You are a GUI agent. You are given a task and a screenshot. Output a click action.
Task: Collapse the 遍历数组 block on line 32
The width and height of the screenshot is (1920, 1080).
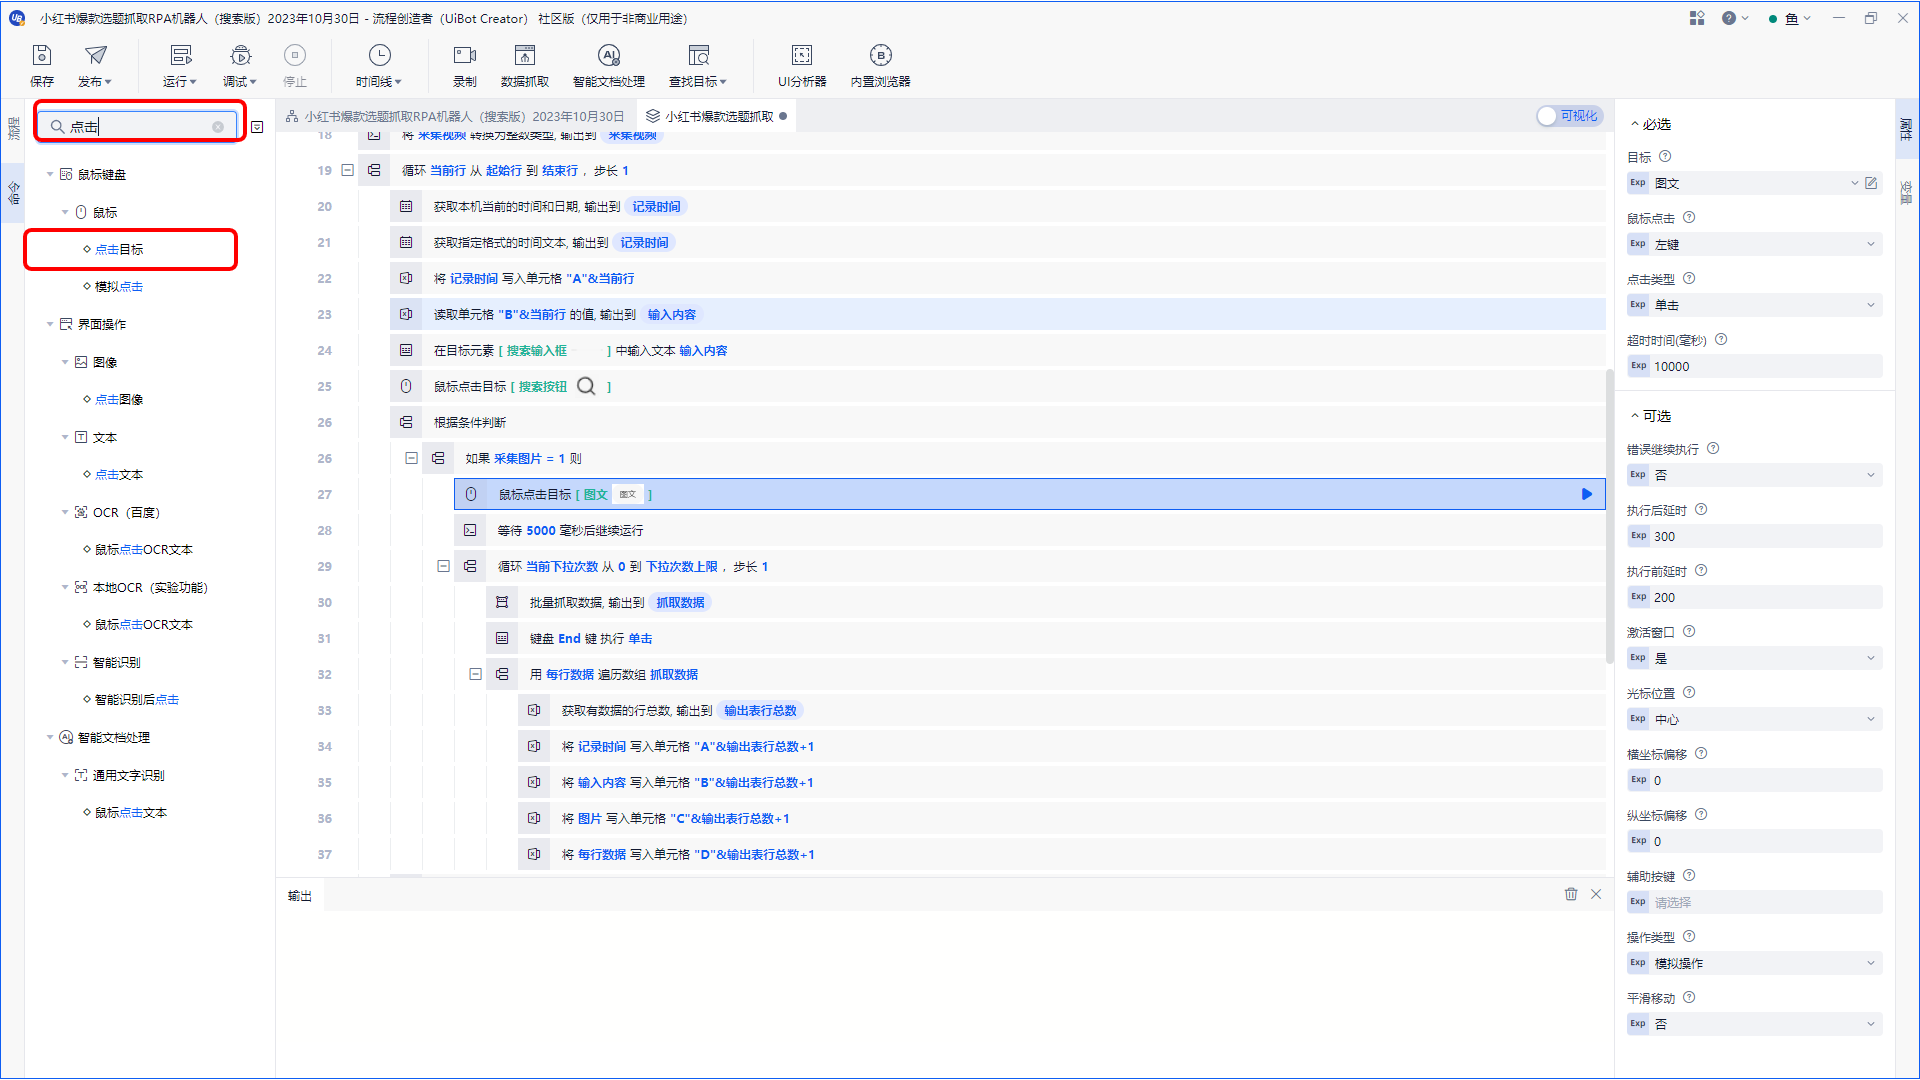coord(475,674)
